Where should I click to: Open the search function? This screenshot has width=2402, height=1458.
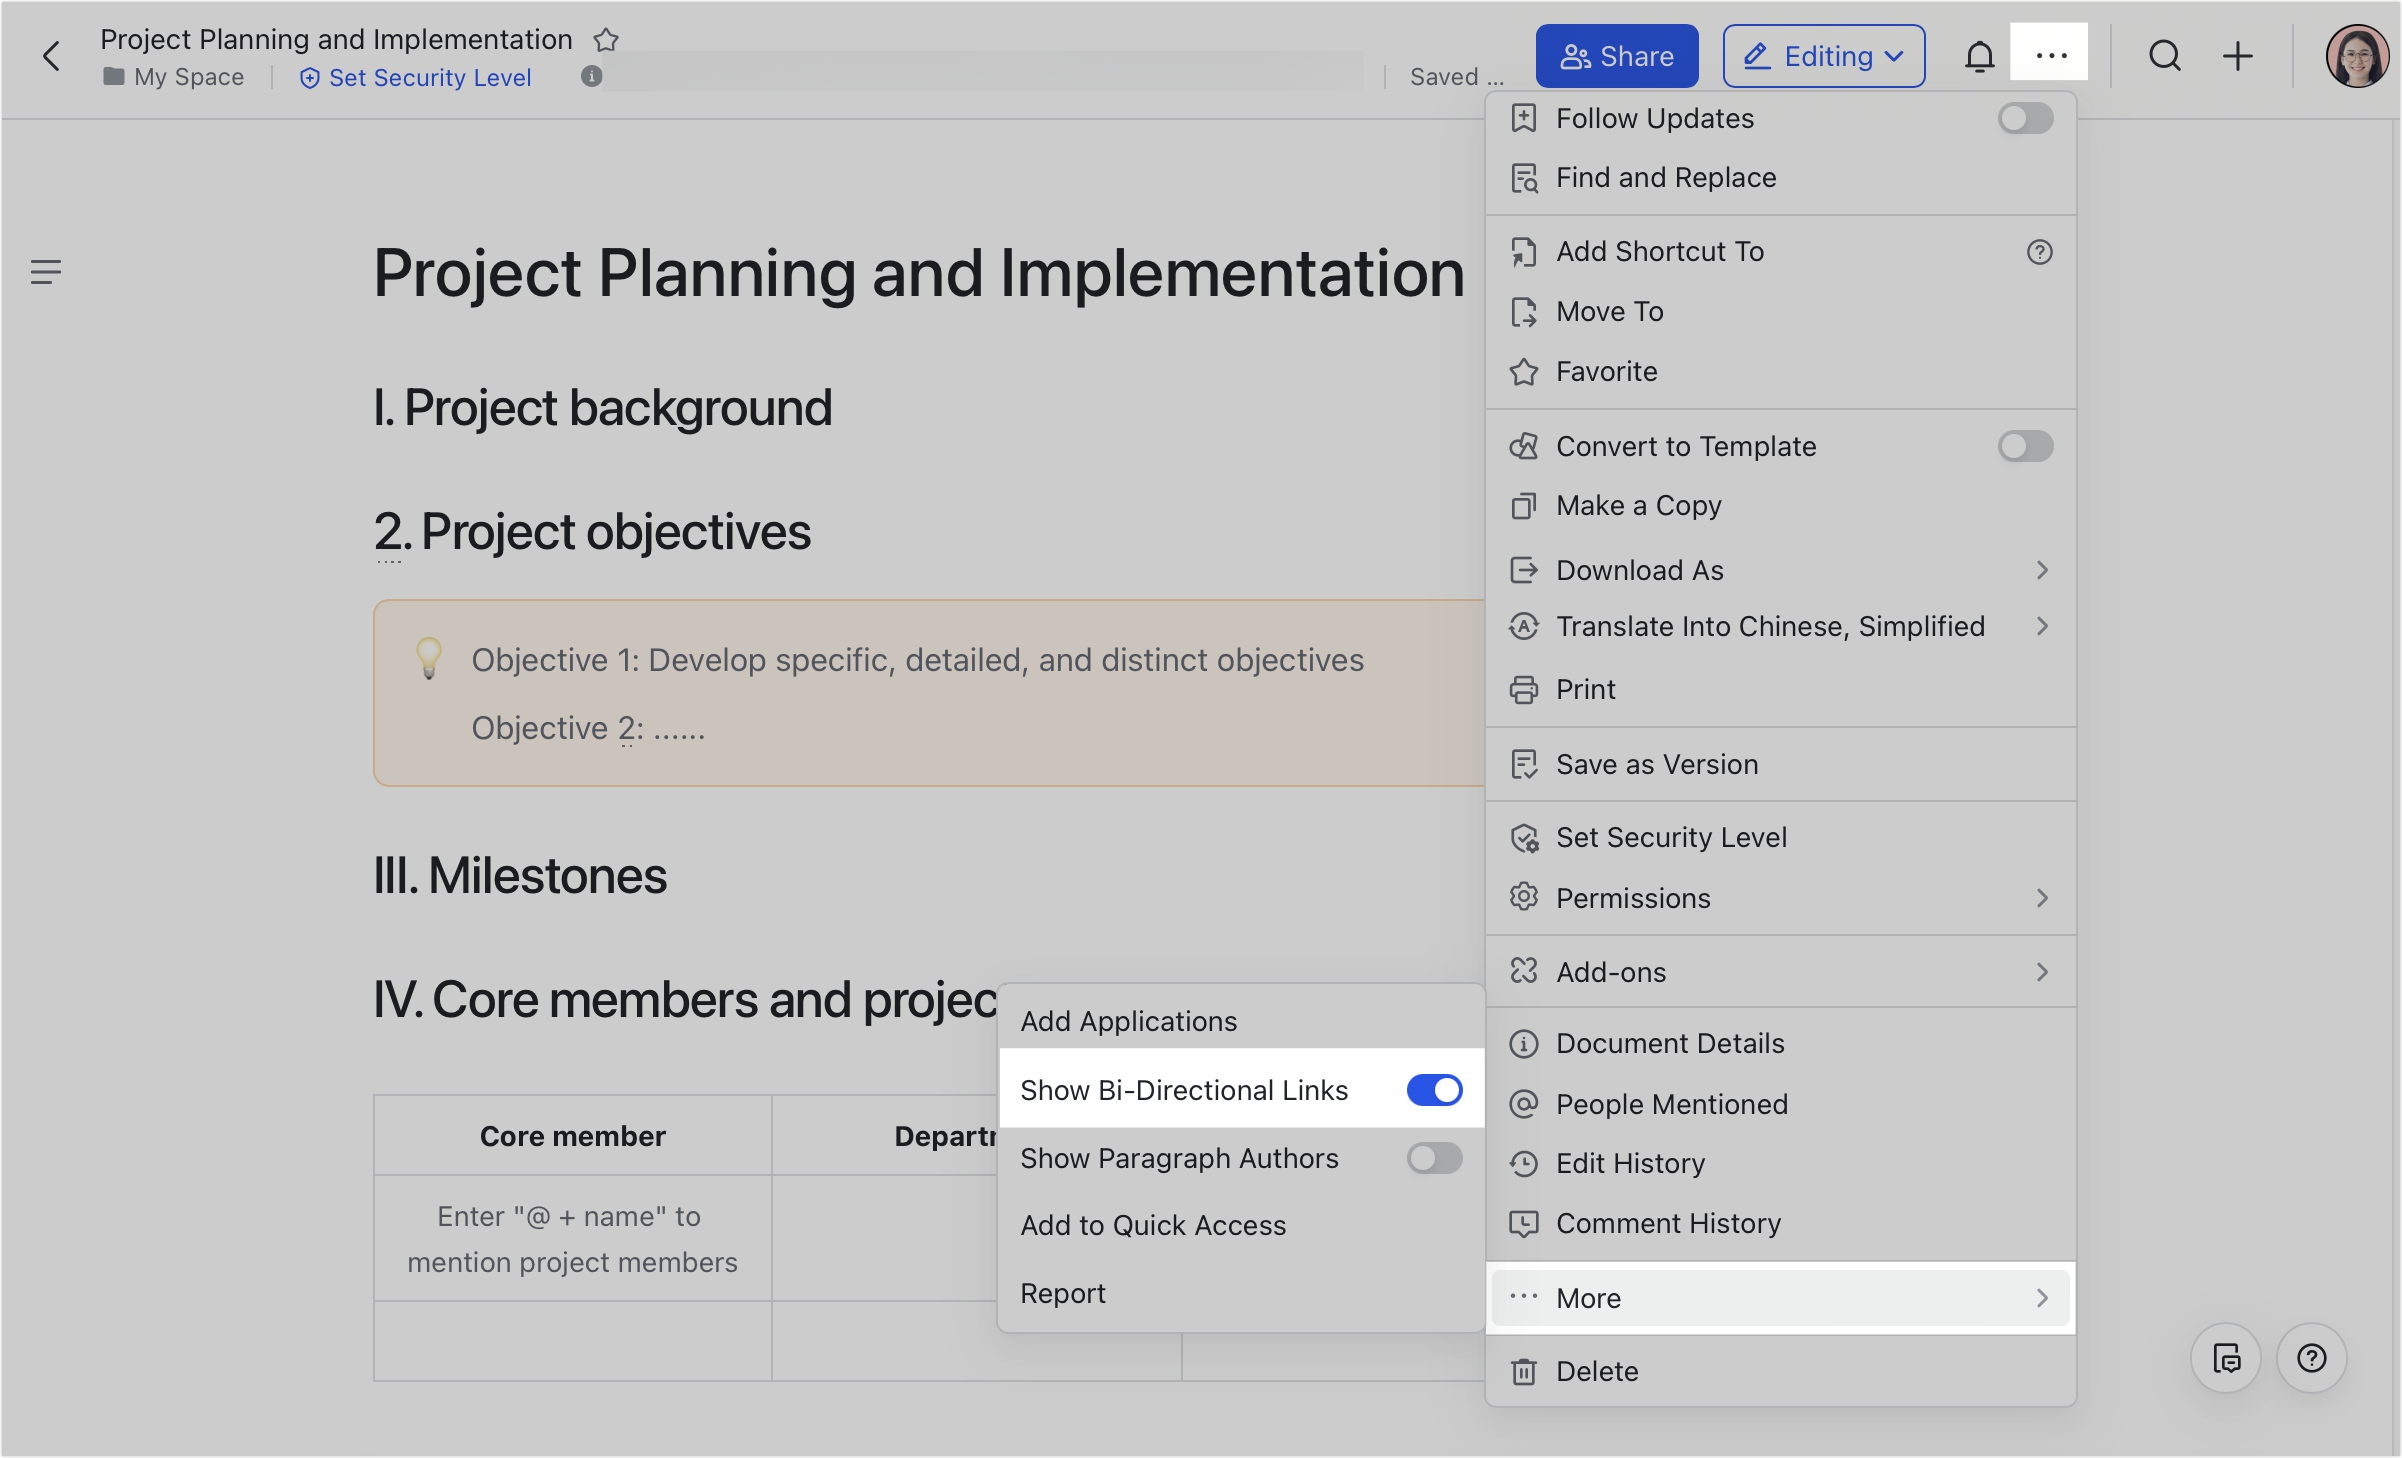(2164, 56)
